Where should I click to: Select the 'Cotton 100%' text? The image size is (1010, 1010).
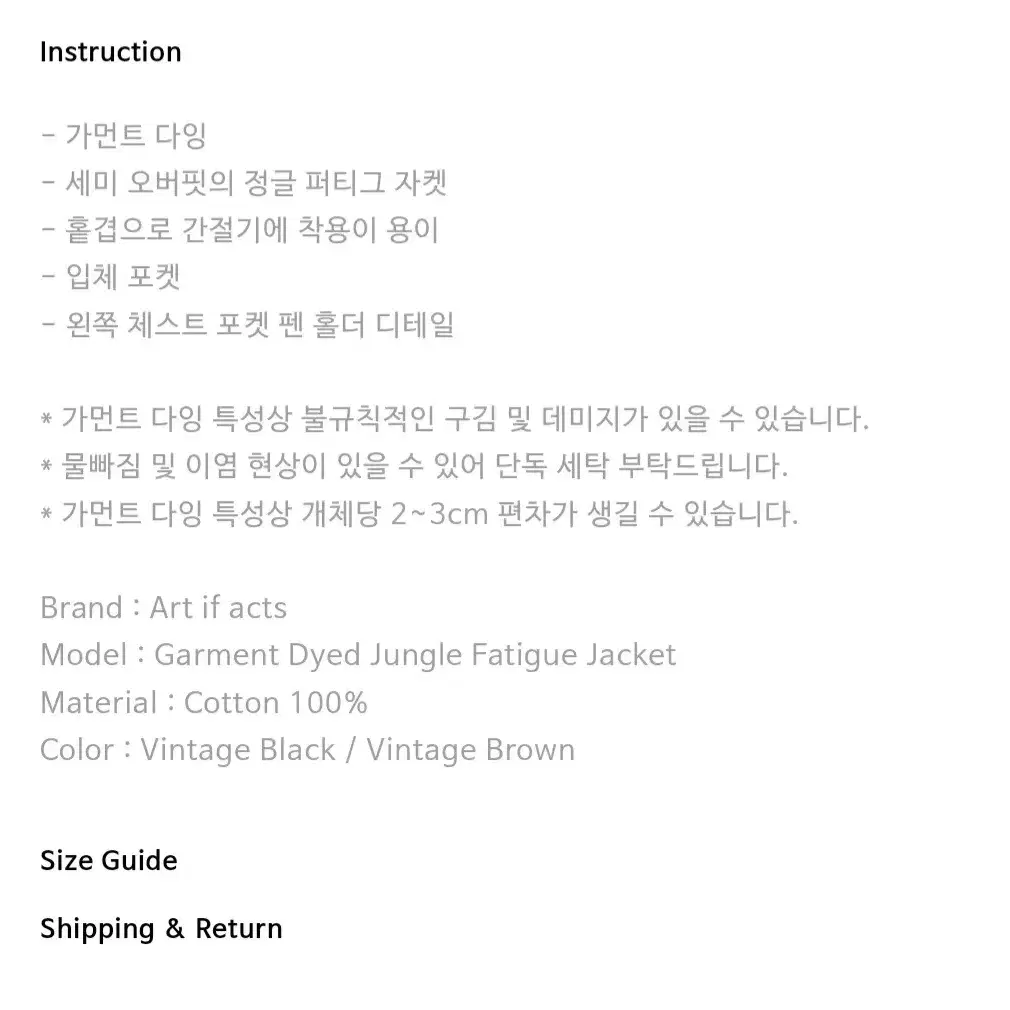click(x=276, y=703)
